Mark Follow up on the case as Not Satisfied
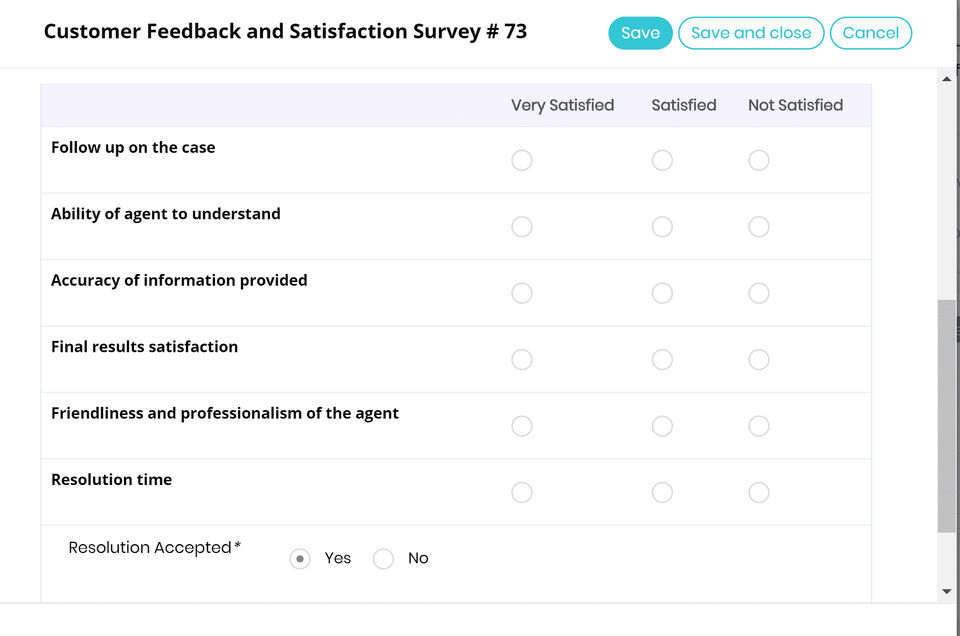Viewport: 960px width, 636px height. tap(759, 160)
